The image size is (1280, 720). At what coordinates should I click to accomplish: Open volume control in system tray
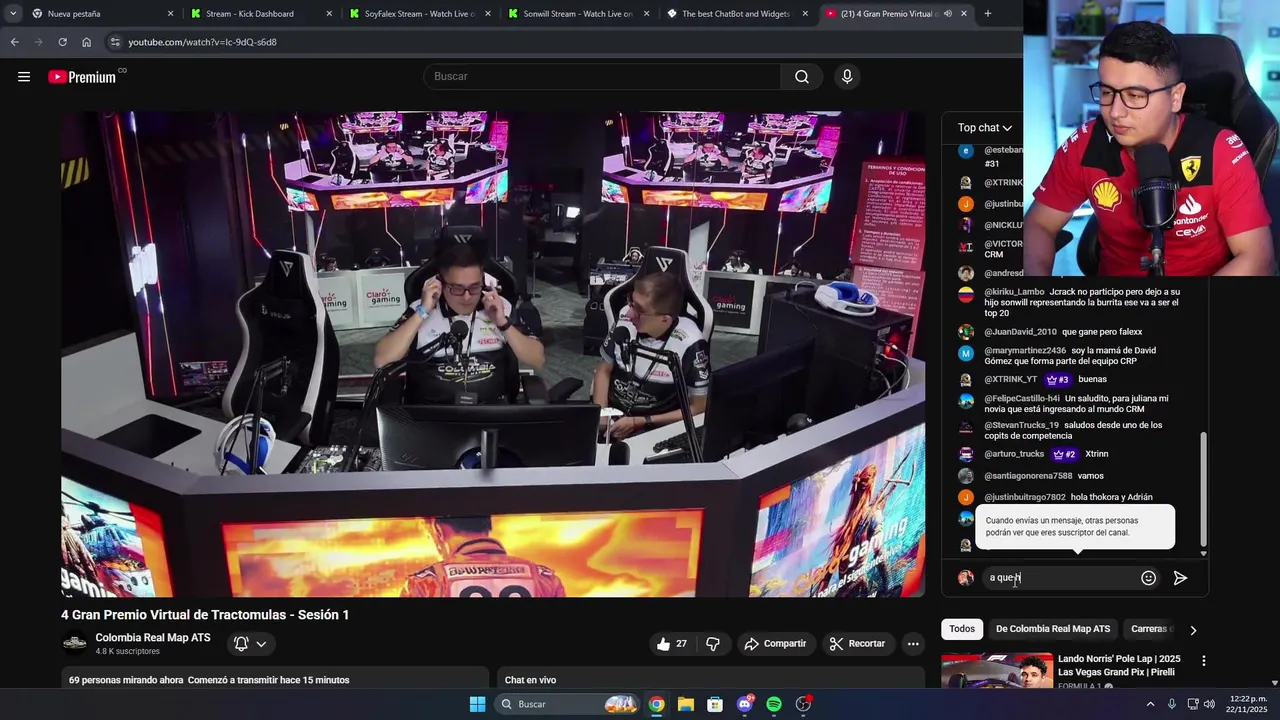point(1211,704)
